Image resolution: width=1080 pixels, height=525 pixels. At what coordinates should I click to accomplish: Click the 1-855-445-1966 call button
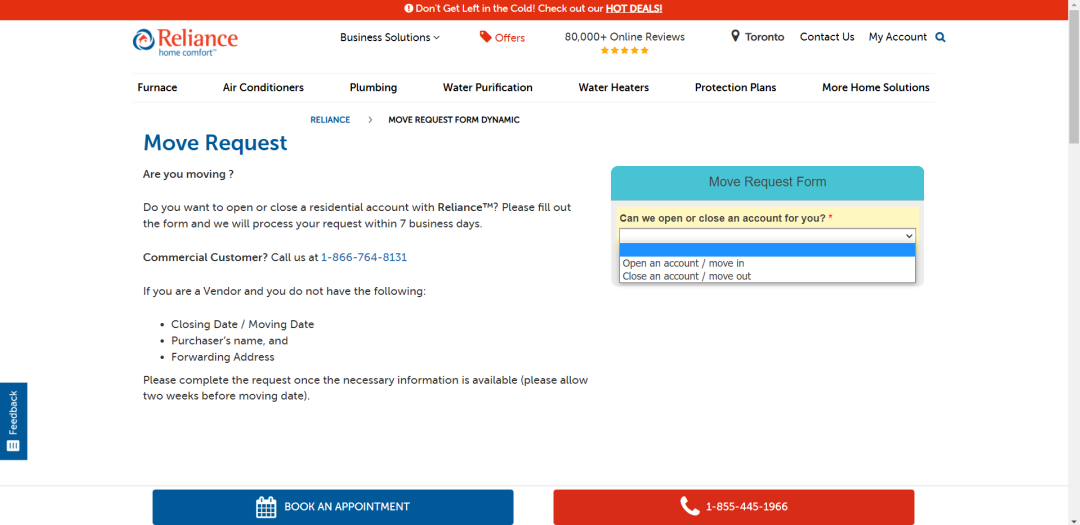pos(734,507)
